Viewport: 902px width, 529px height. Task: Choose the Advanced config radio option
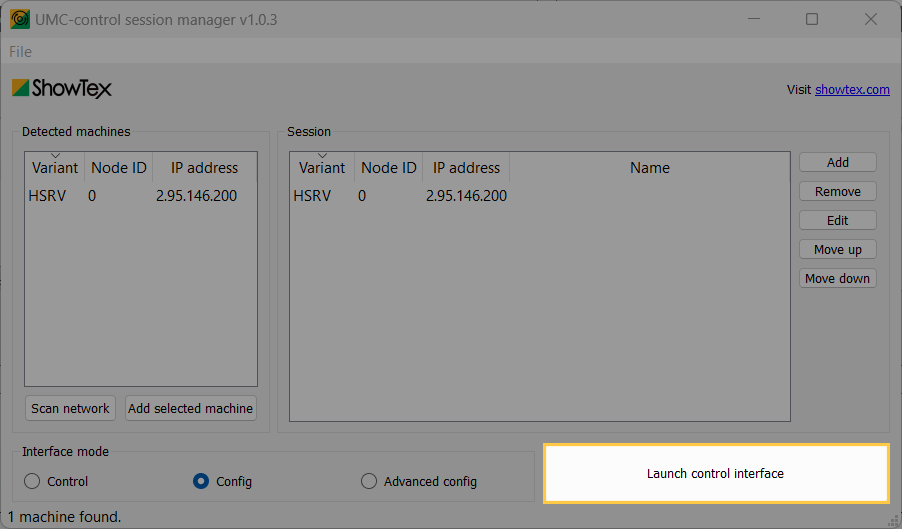[x=369, y=481]
